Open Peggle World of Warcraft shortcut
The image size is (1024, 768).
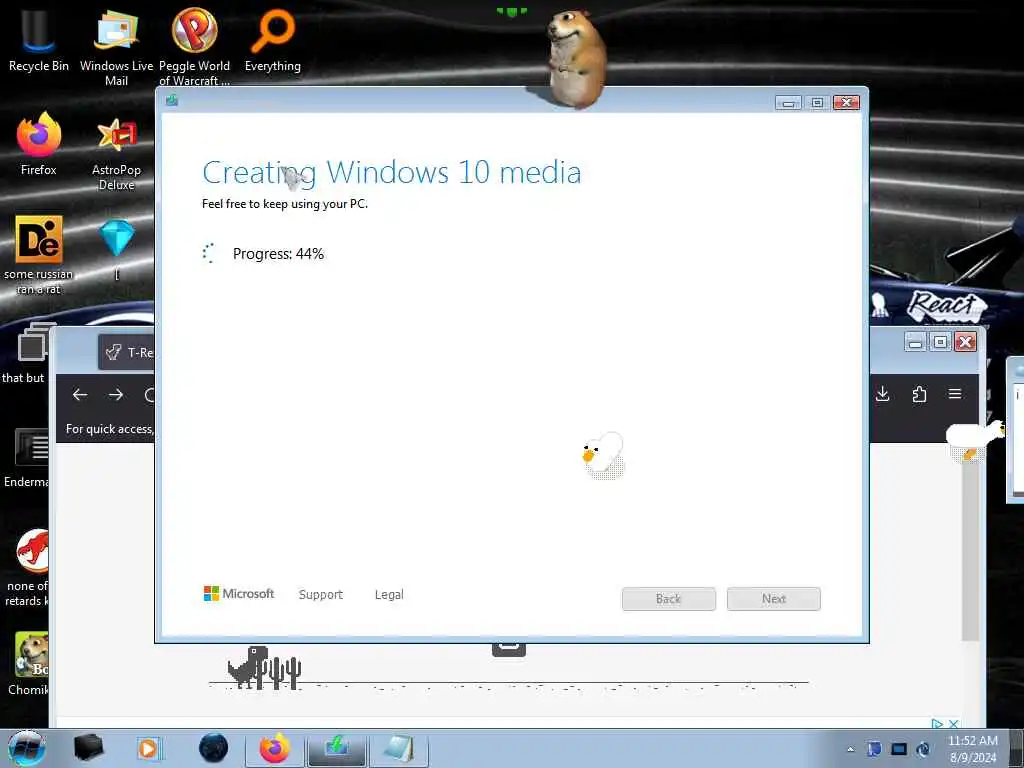click(194, 47)
